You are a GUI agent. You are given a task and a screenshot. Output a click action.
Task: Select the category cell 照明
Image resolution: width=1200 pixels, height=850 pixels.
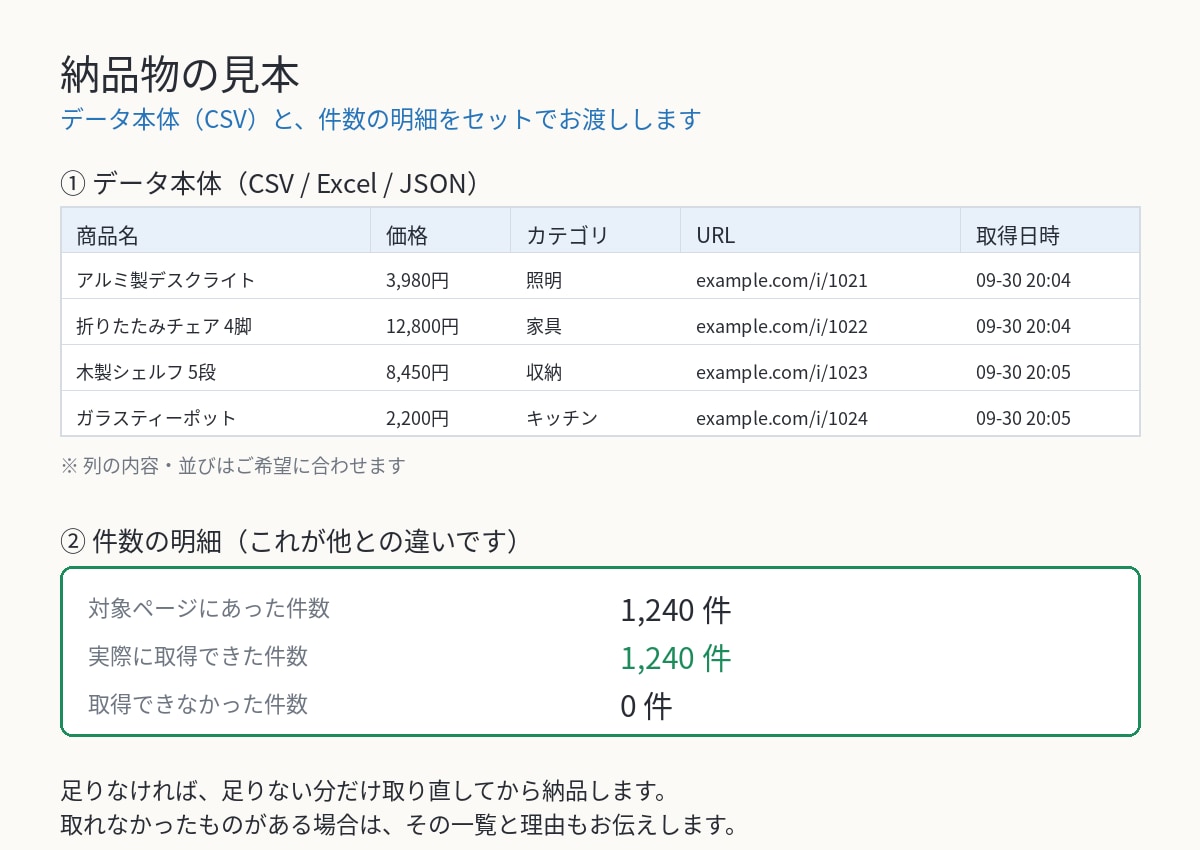click(544, 280)
